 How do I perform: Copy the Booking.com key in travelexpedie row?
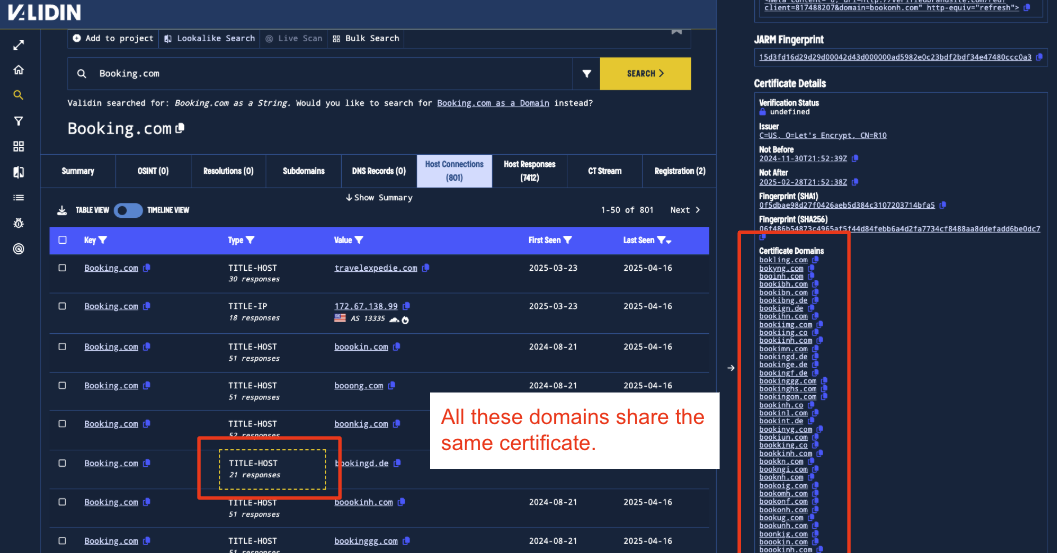pos(146,268)
